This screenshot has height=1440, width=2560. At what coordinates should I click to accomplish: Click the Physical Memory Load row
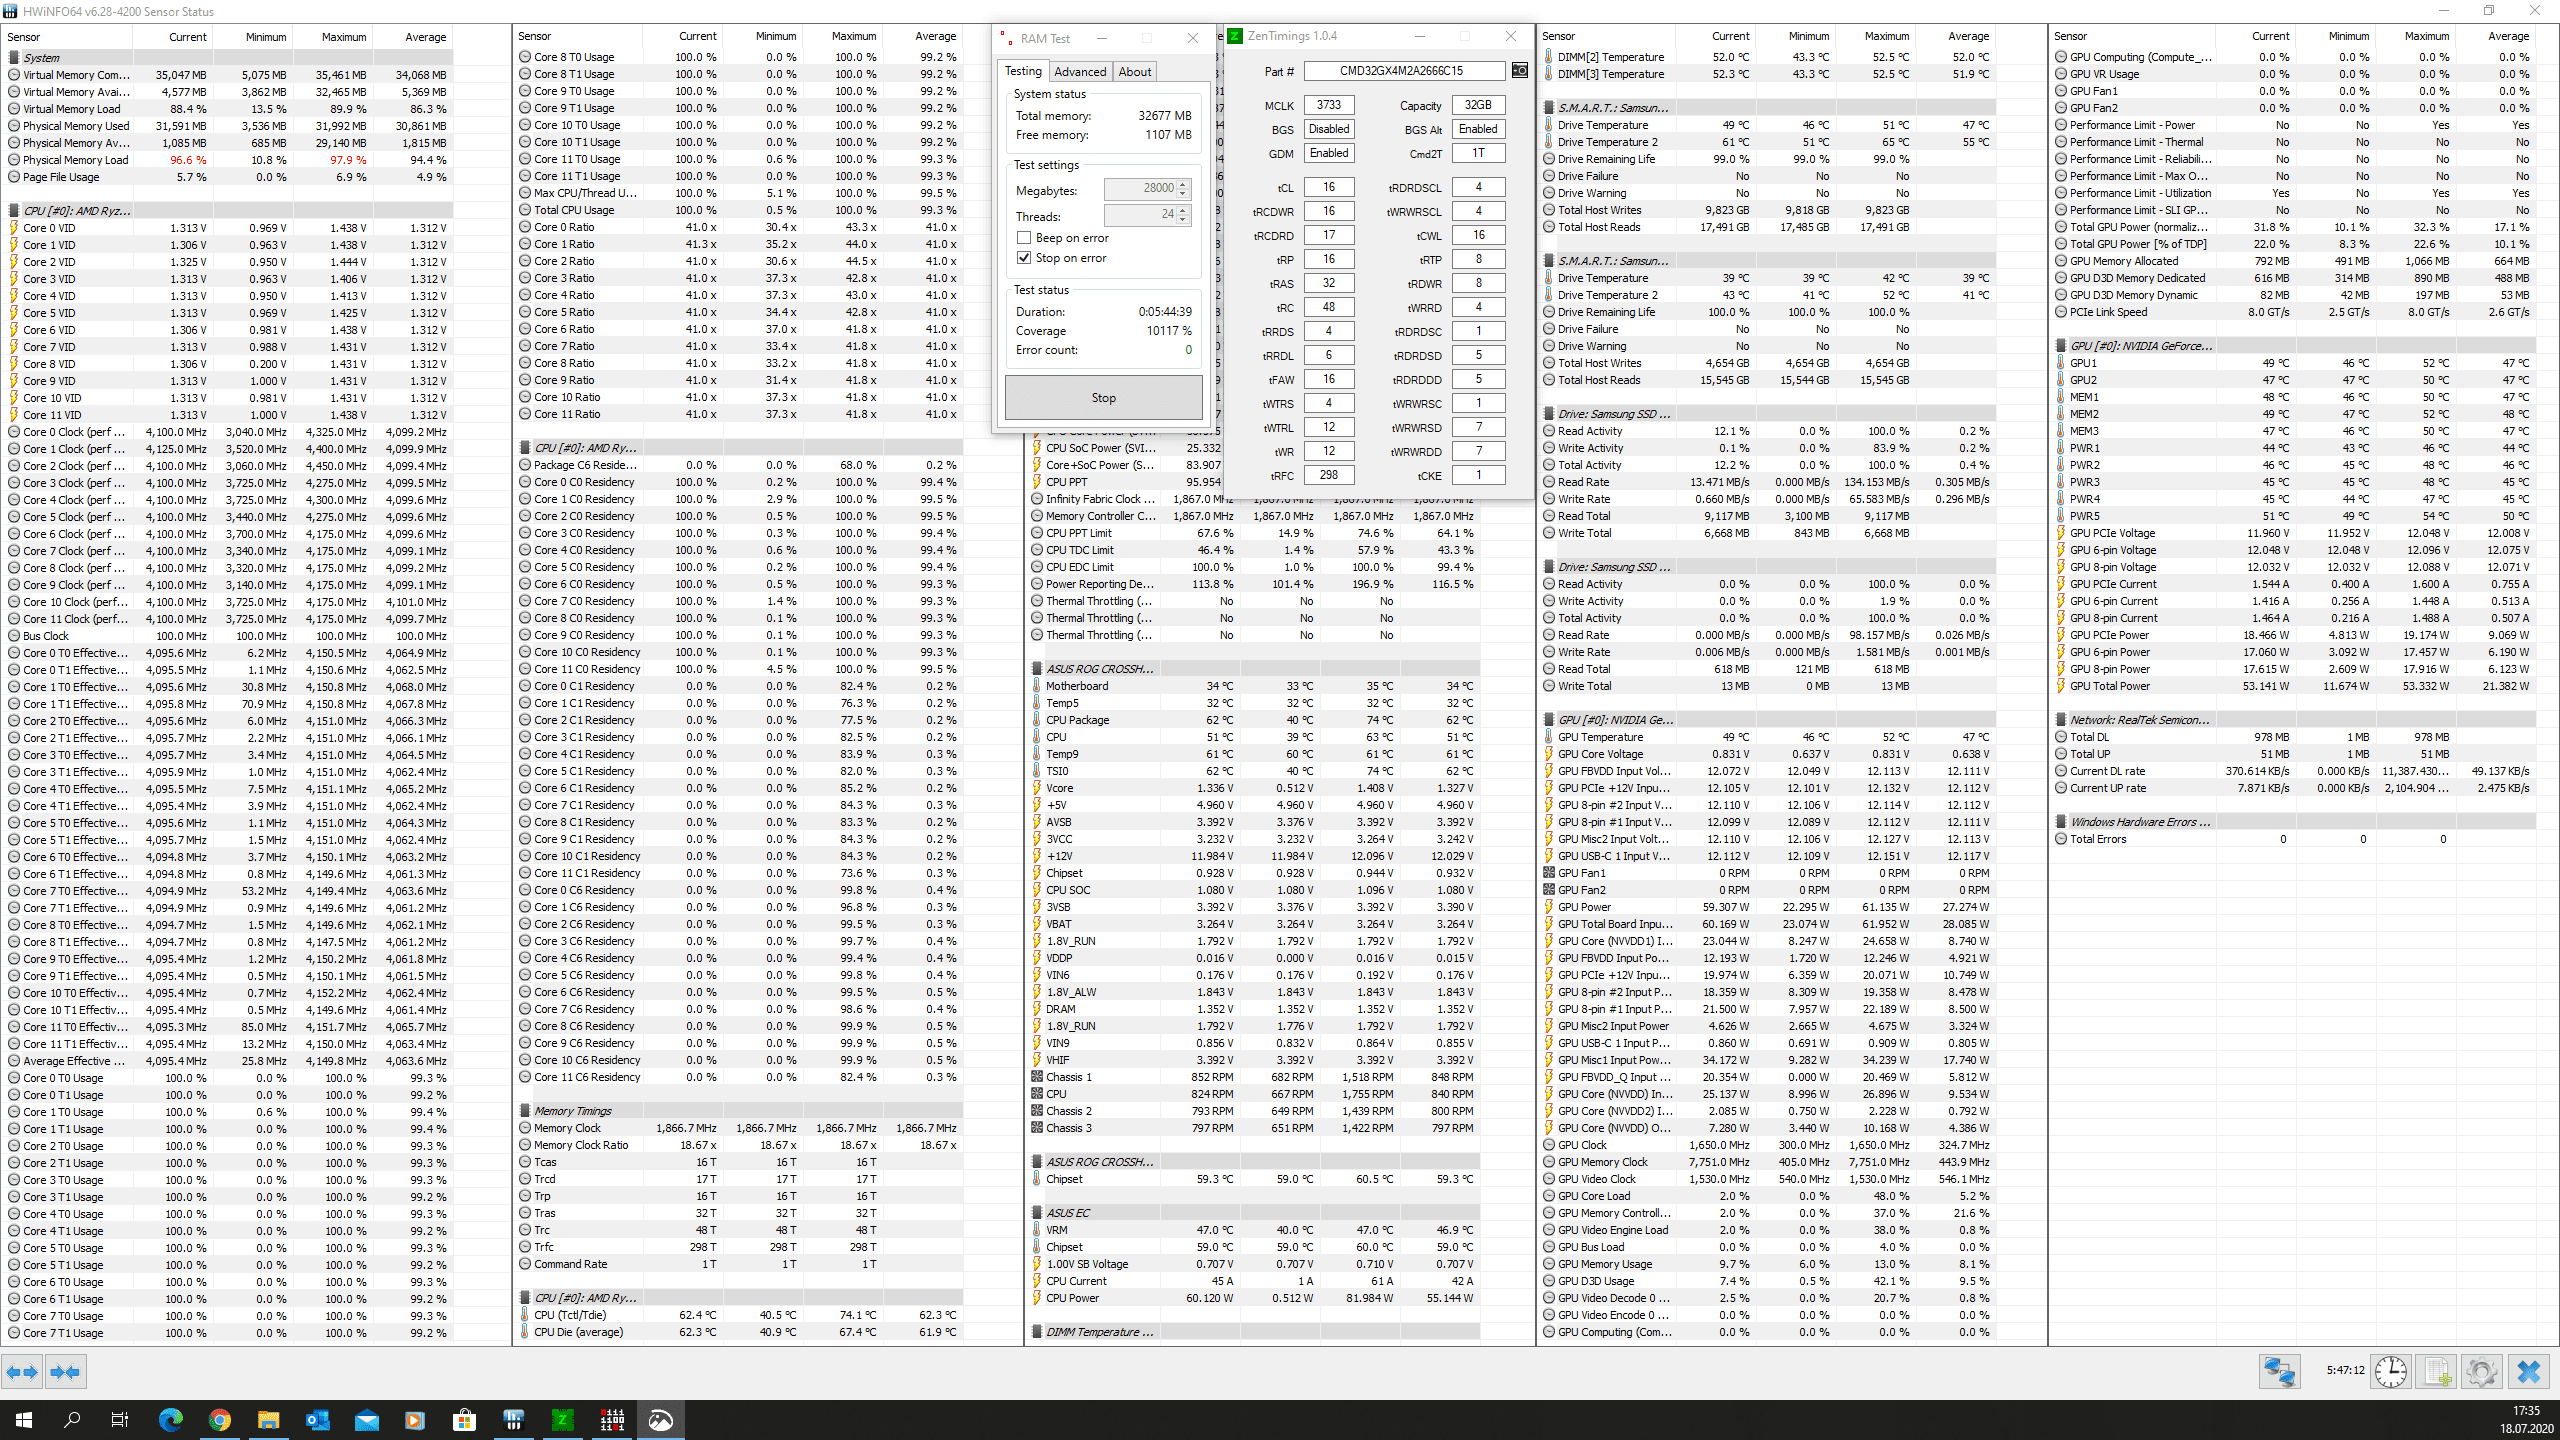pos(230,160)
